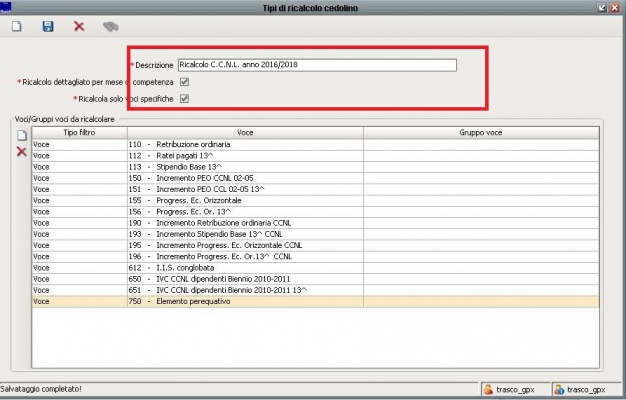Click the application icon in title bar
The image size is (626, 400).
coord(6,7)
